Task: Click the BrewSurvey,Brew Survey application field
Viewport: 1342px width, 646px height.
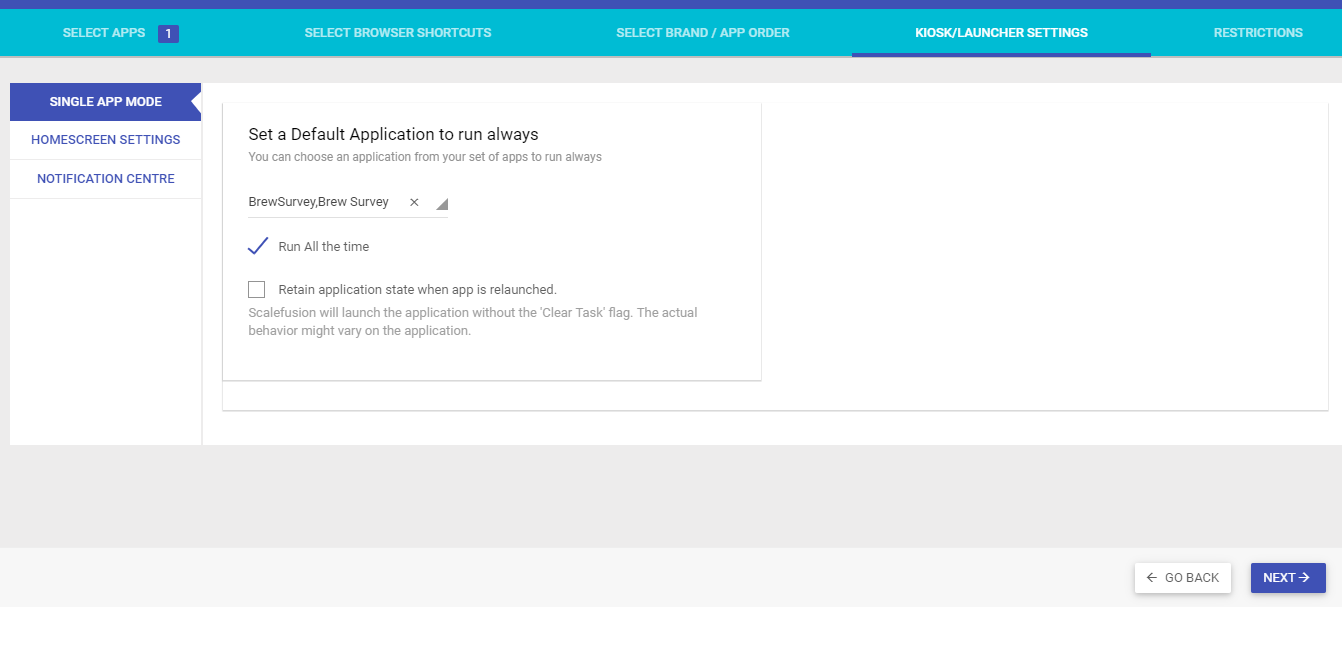Action: tap(348, 202)
